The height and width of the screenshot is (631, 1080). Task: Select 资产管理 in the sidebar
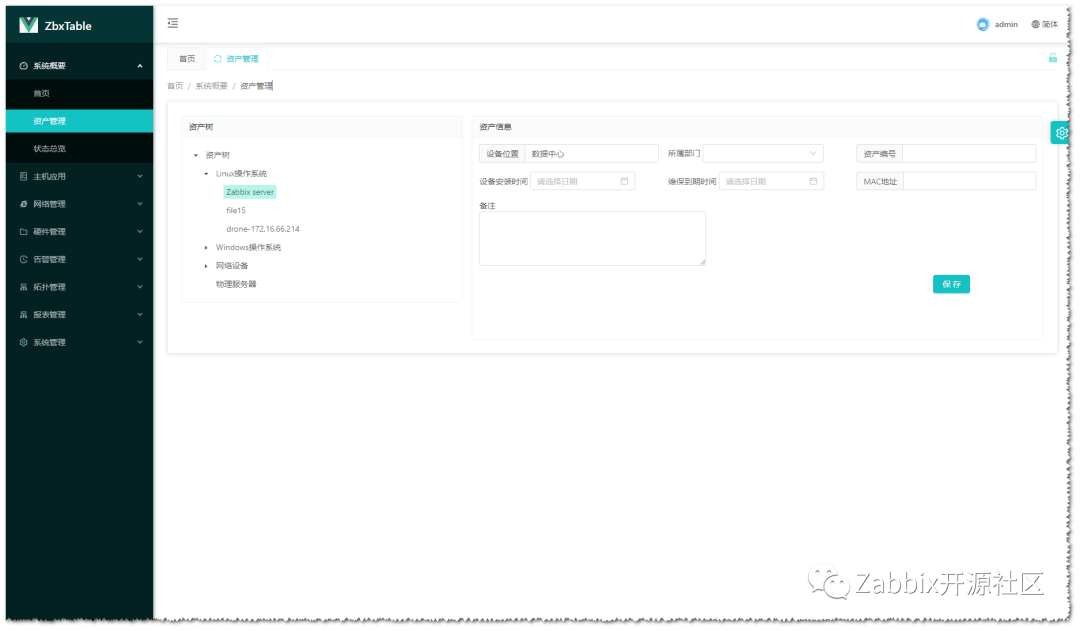(x=79, y=121)
